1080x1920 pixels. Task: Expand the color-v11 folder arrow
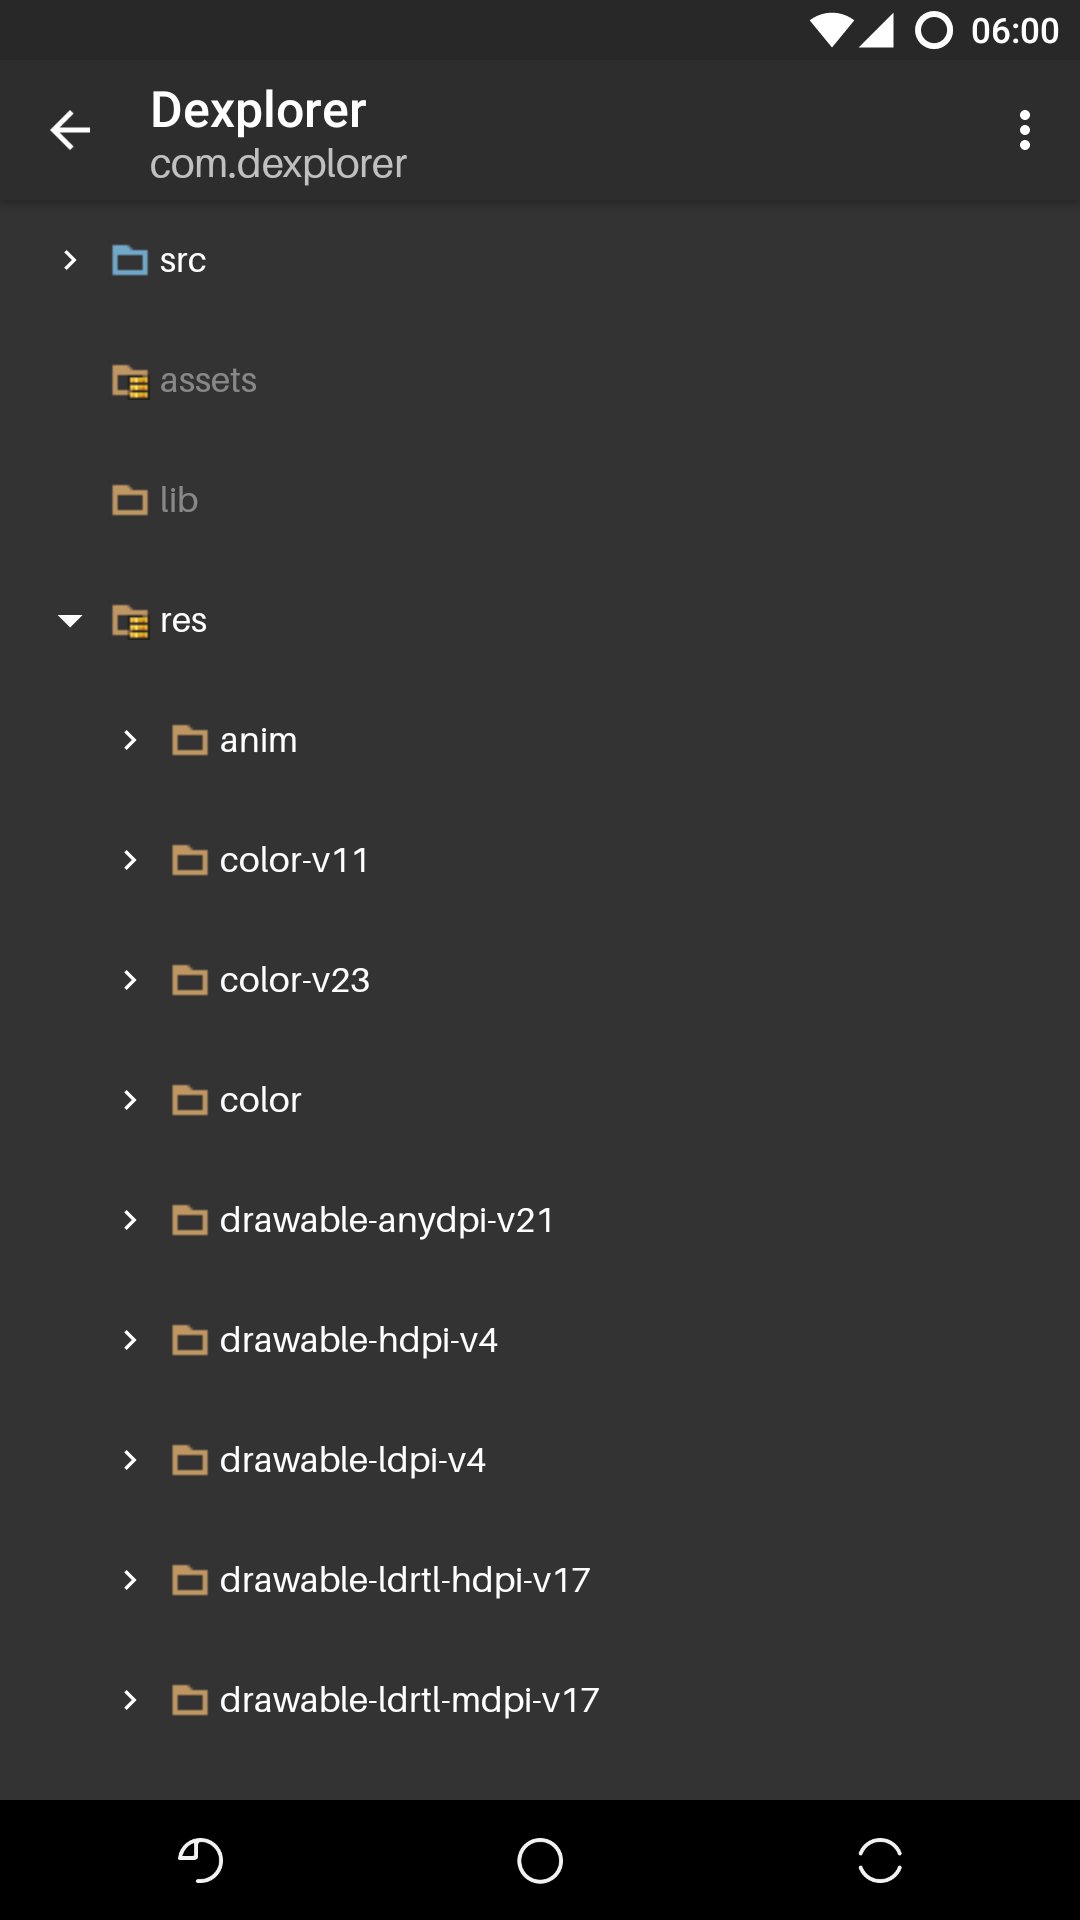point(130,860)
